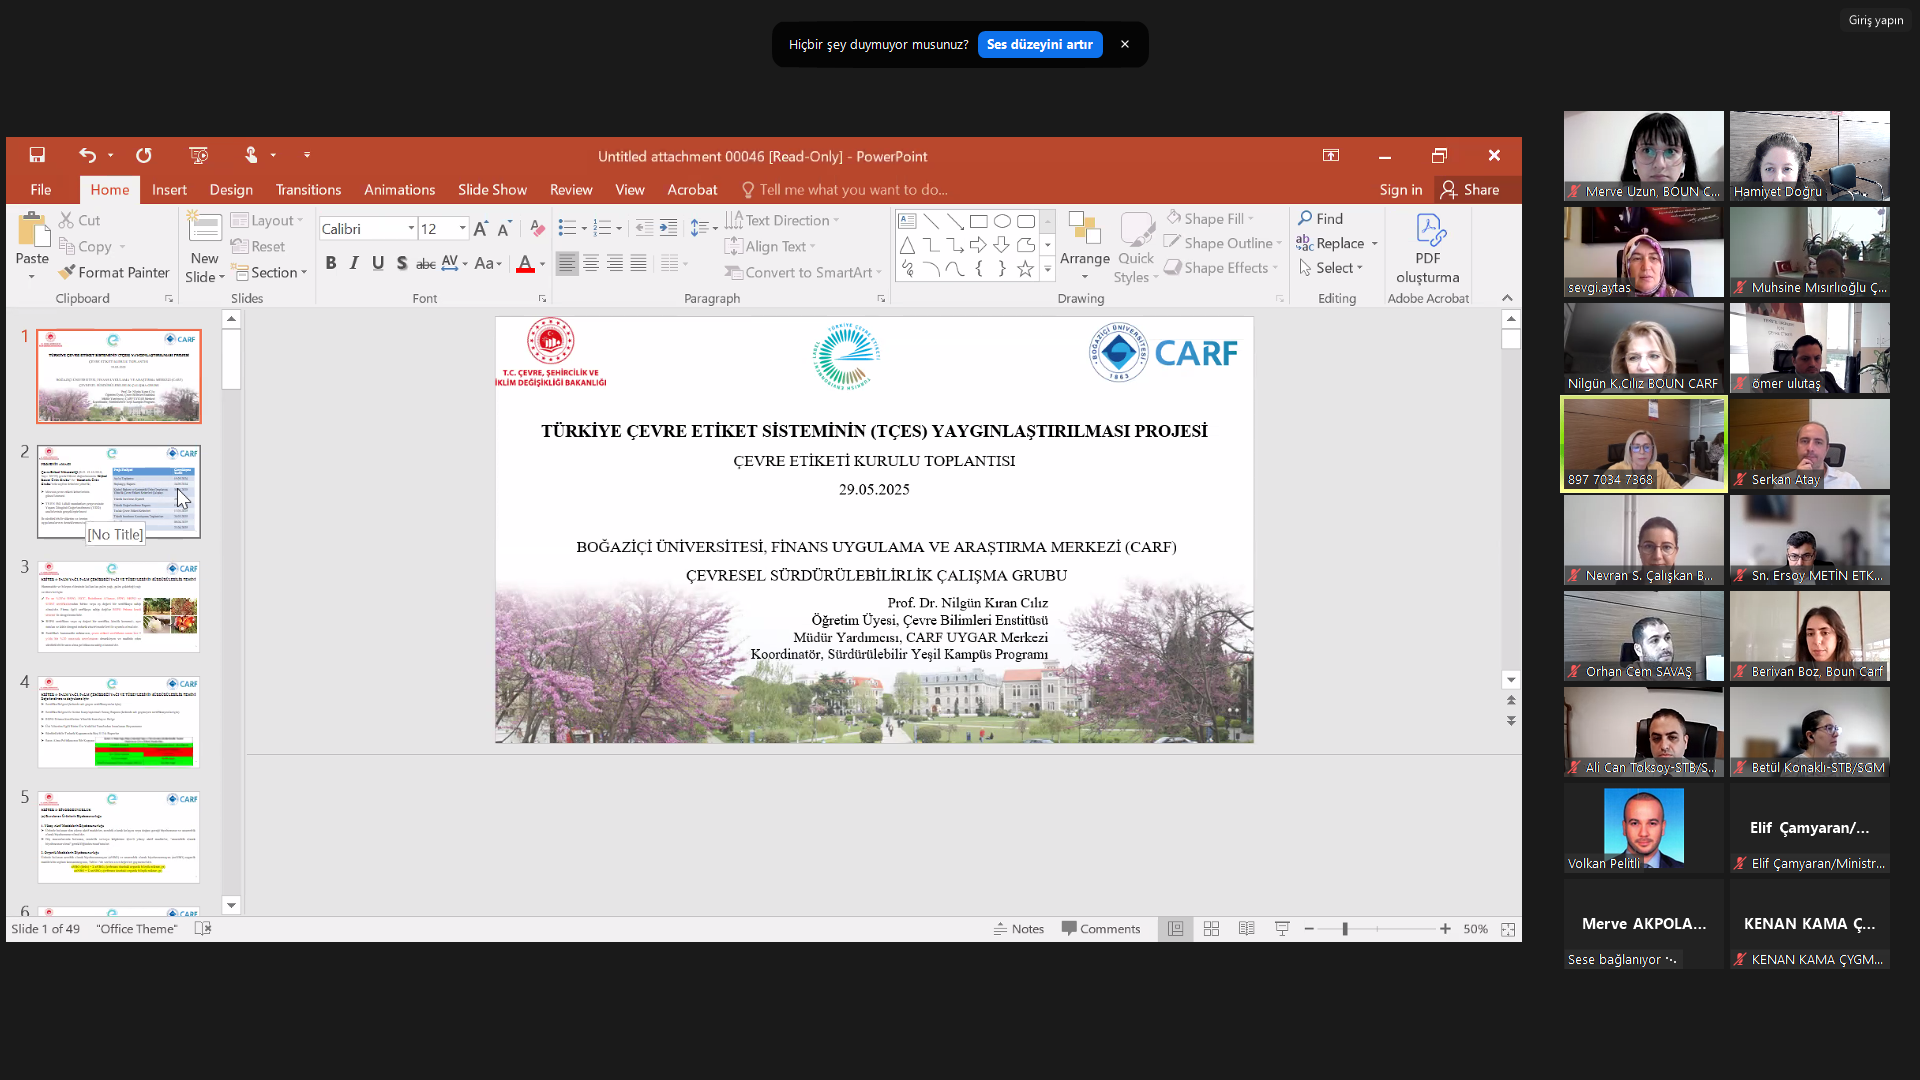This screenshot has width=1920, height=1080.
Task: Open the Slide Show ribbon tab
Action: coord(492,190)
